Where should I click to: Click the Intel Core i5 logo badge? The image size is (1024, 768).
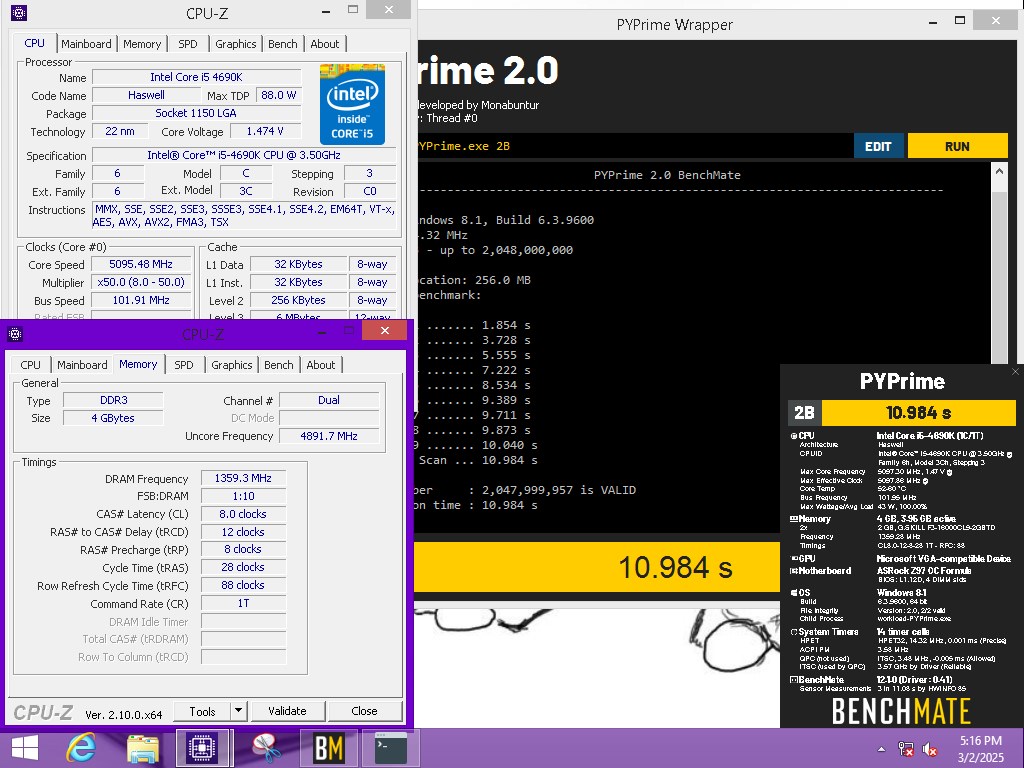coord(352,104)
